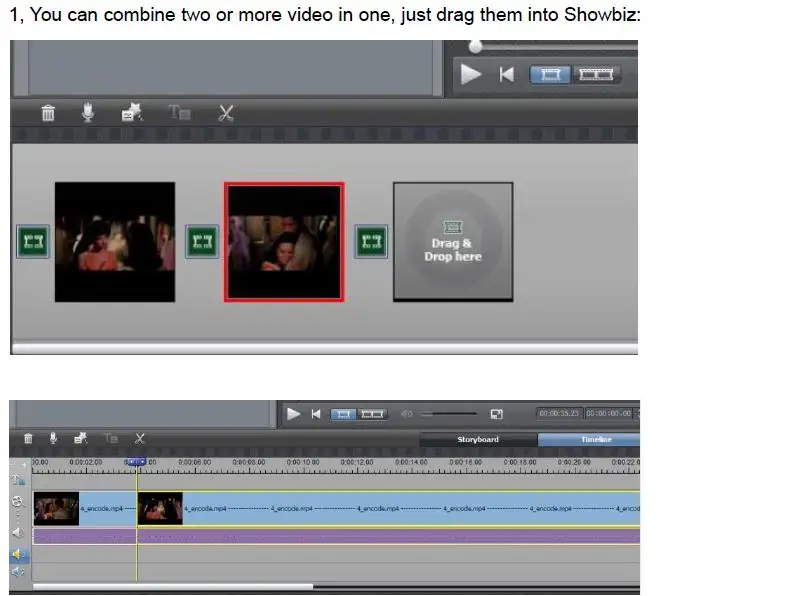Click the scissors split icon in lower toolbar
The height and width of the screenshot is (596, 809).
pyautogui.click(x=140, y=439)
